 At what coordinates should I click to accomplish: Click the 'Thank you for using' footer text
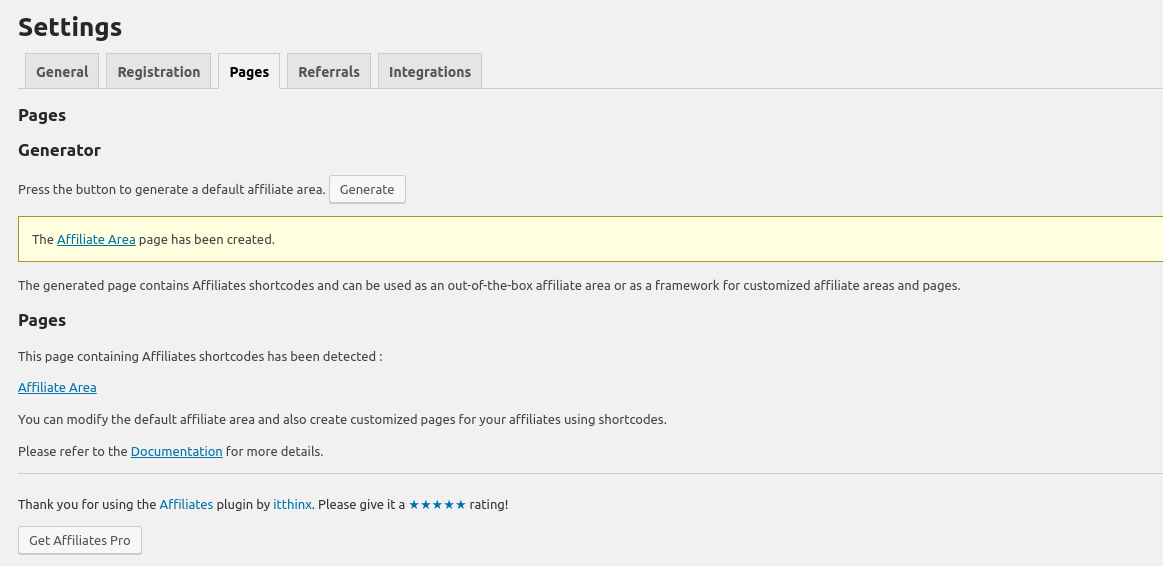click(x=87, y=504)
